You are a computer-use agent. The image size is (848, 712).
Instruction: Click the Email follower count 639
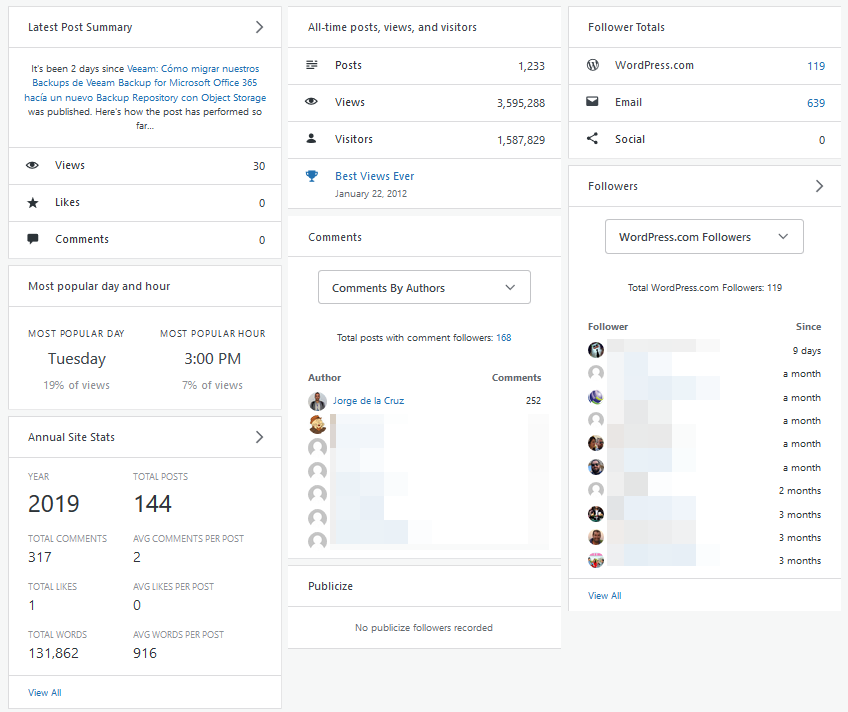point(816,103)
